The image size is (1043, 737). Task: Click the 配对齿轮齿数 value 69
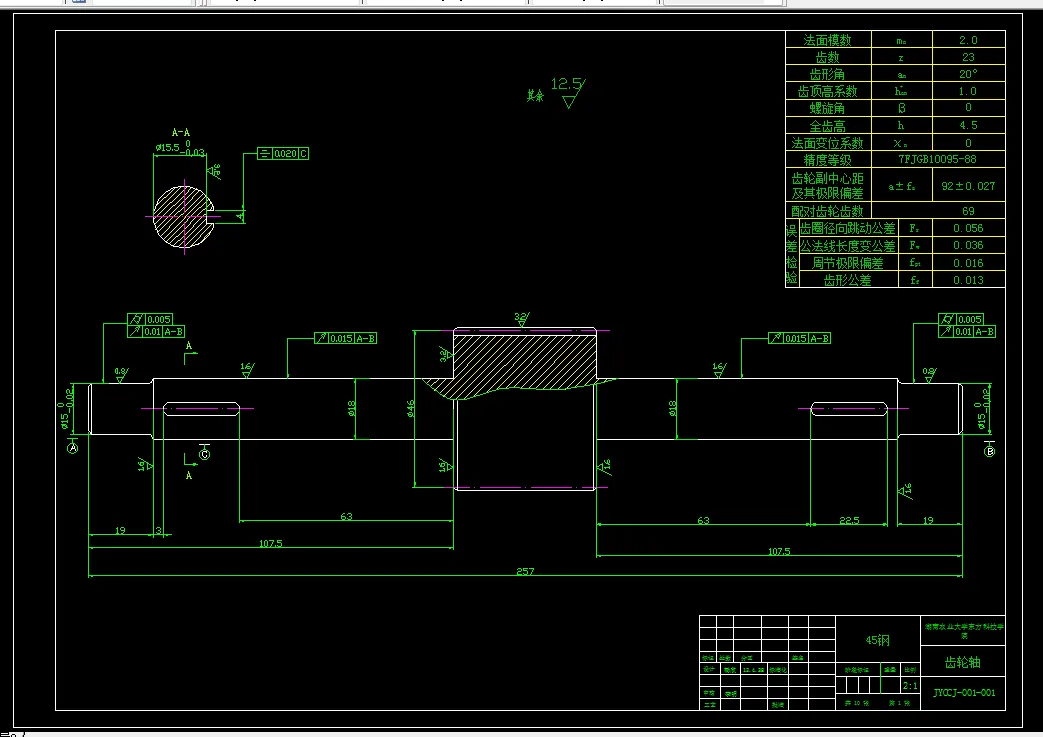(968, 211)
